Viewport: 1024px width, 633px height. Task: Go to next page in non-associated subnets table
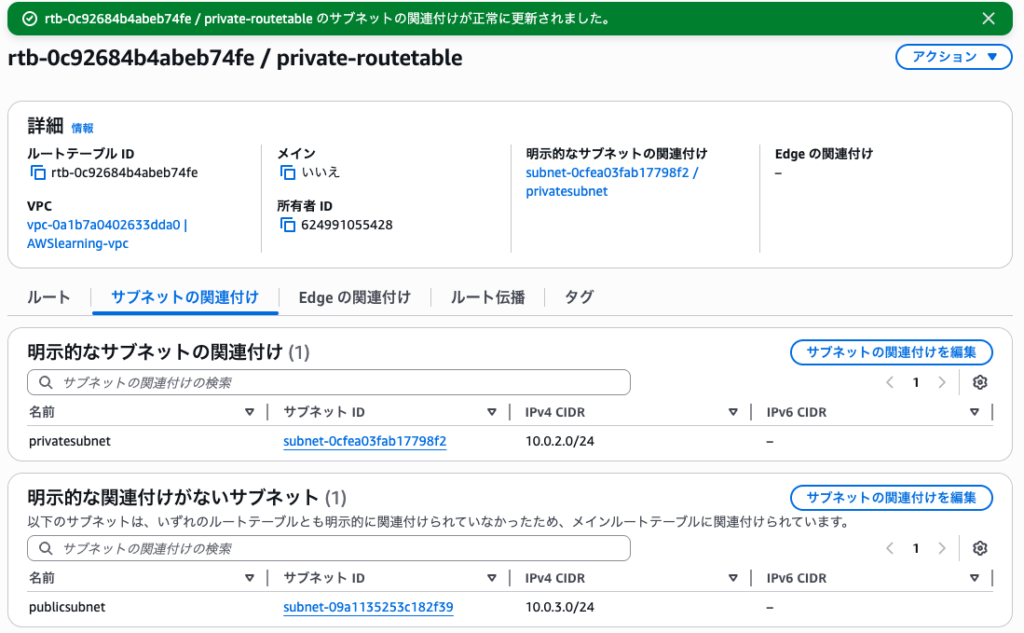tap(941, 548)
